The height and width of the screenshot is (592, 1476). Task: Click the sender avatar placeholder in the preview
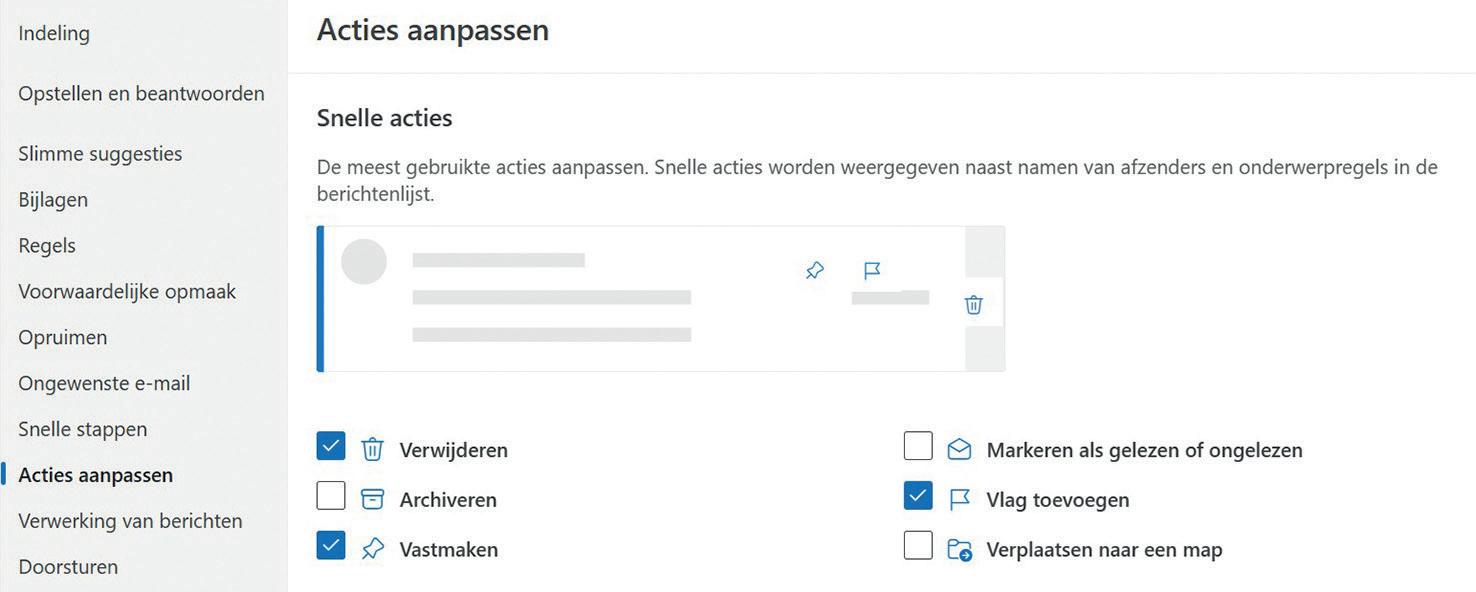click(x=364, y=262)
